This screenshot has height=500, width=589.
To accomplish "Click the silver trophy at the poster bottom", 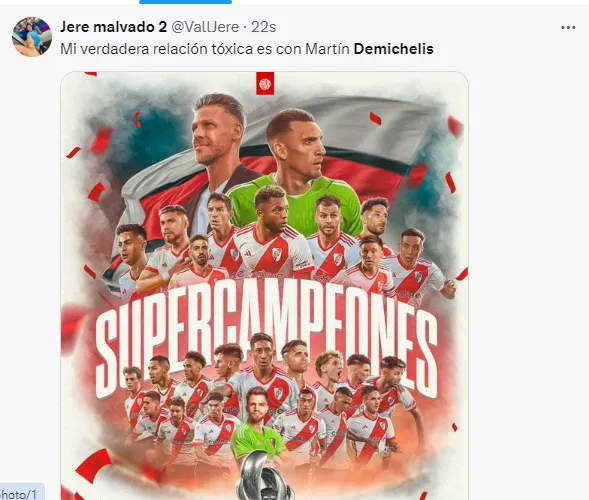I will pos(264,475).
